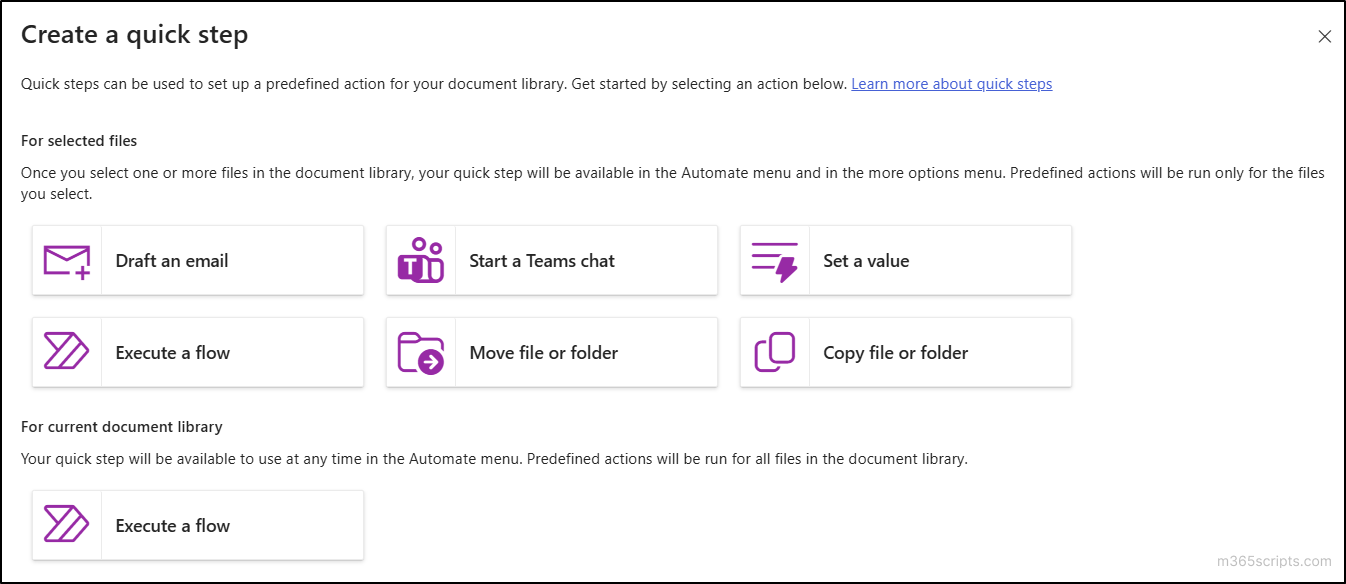Select Copy file or folder action
This screenshot has height=584, width=1346.
(906, 352)
